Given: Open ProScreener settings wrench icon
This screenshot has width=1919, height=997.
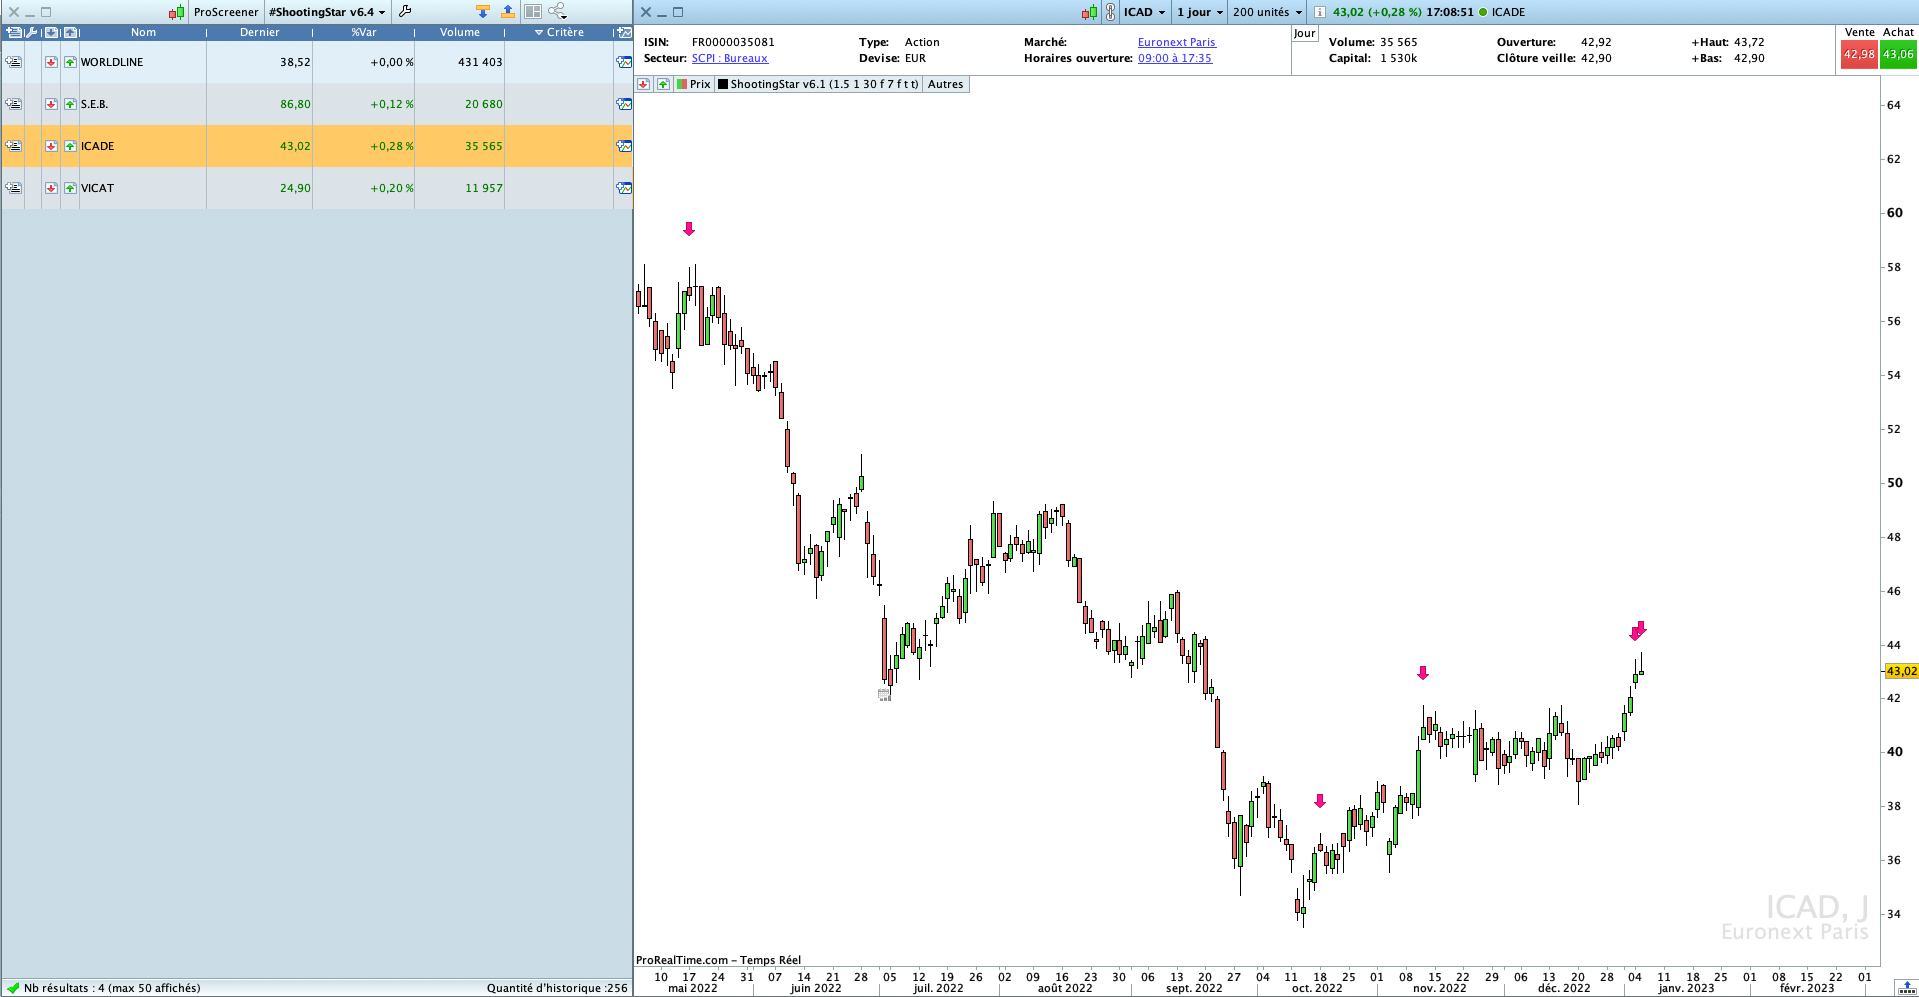Looking at the screenshot, I should pyautogui.click(x=405, y=12).
